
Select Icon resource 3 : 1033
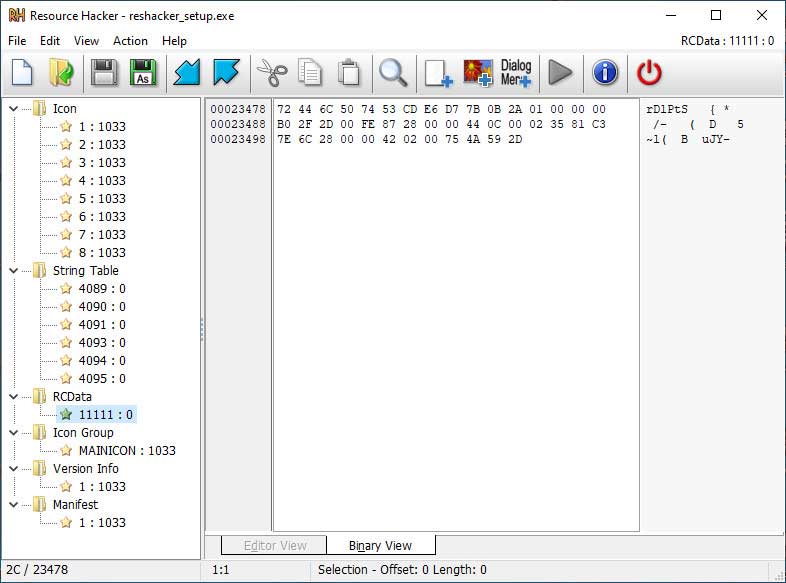coord(102,162)
